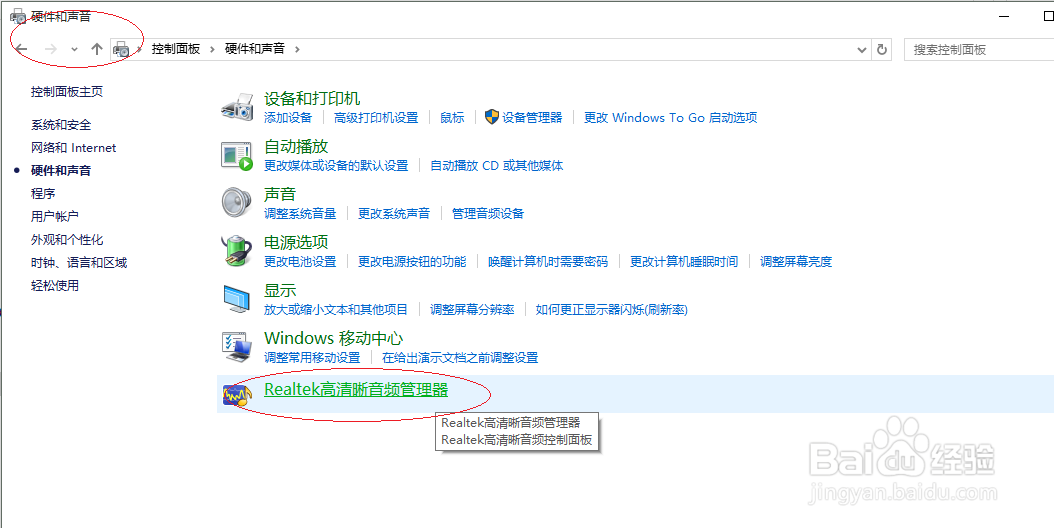
Task: Open 时钟、语言和区域 in sidebar
Action: coord(79,262)
